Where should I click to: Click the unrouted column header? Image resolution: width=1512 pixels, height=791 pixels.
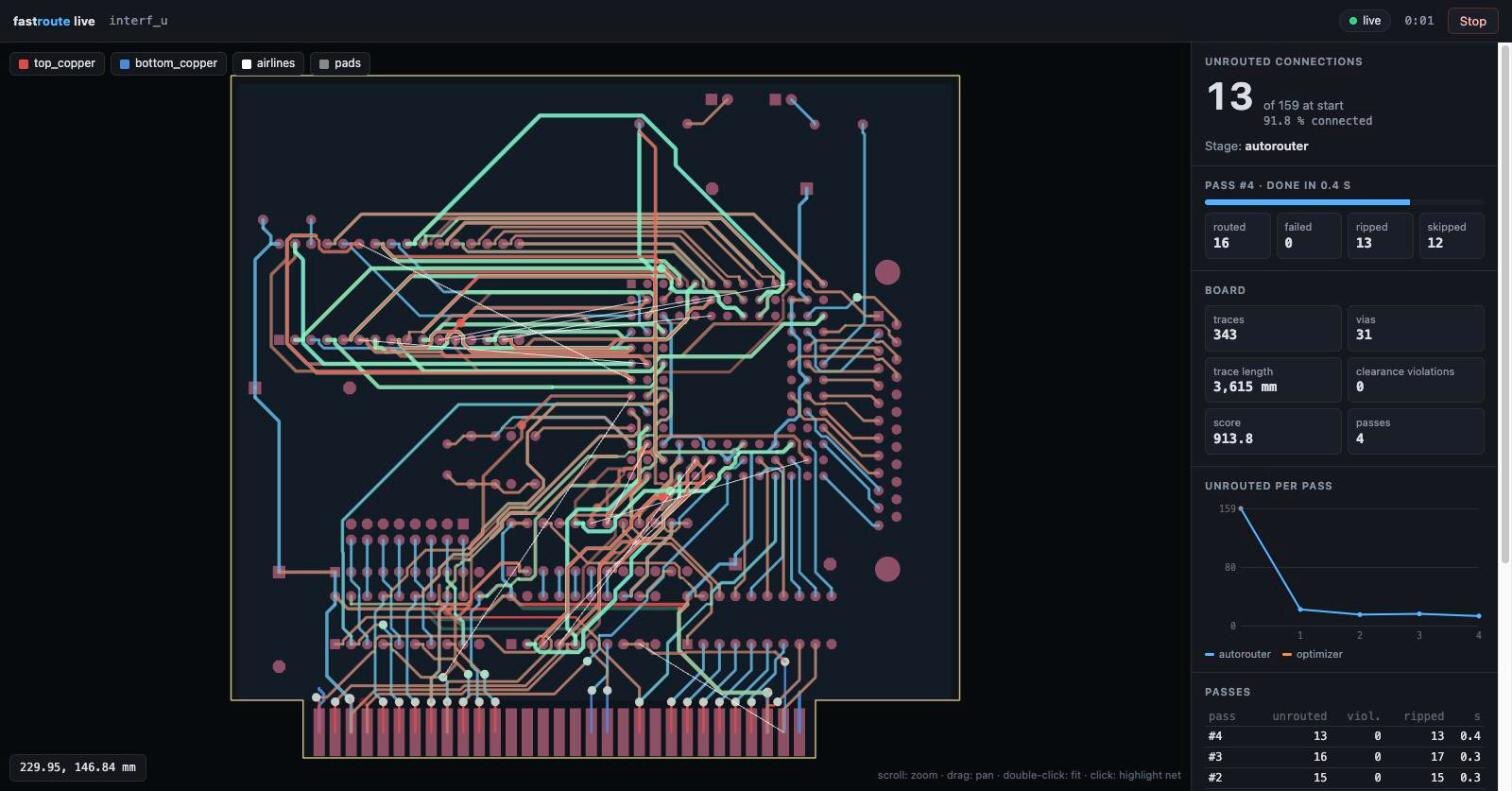[x=1299, y=716]
